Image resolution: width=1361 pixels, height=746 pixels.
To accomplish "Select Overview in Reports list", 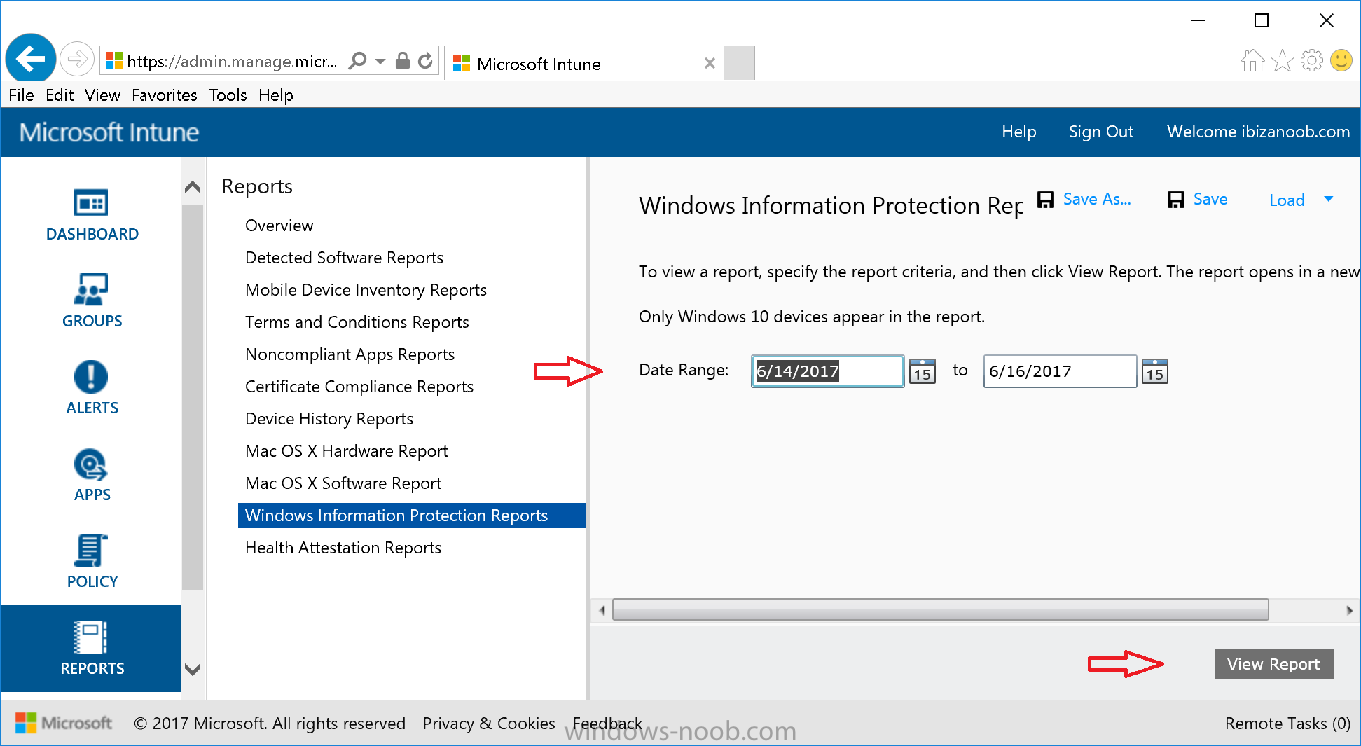I will pos(279,226).
